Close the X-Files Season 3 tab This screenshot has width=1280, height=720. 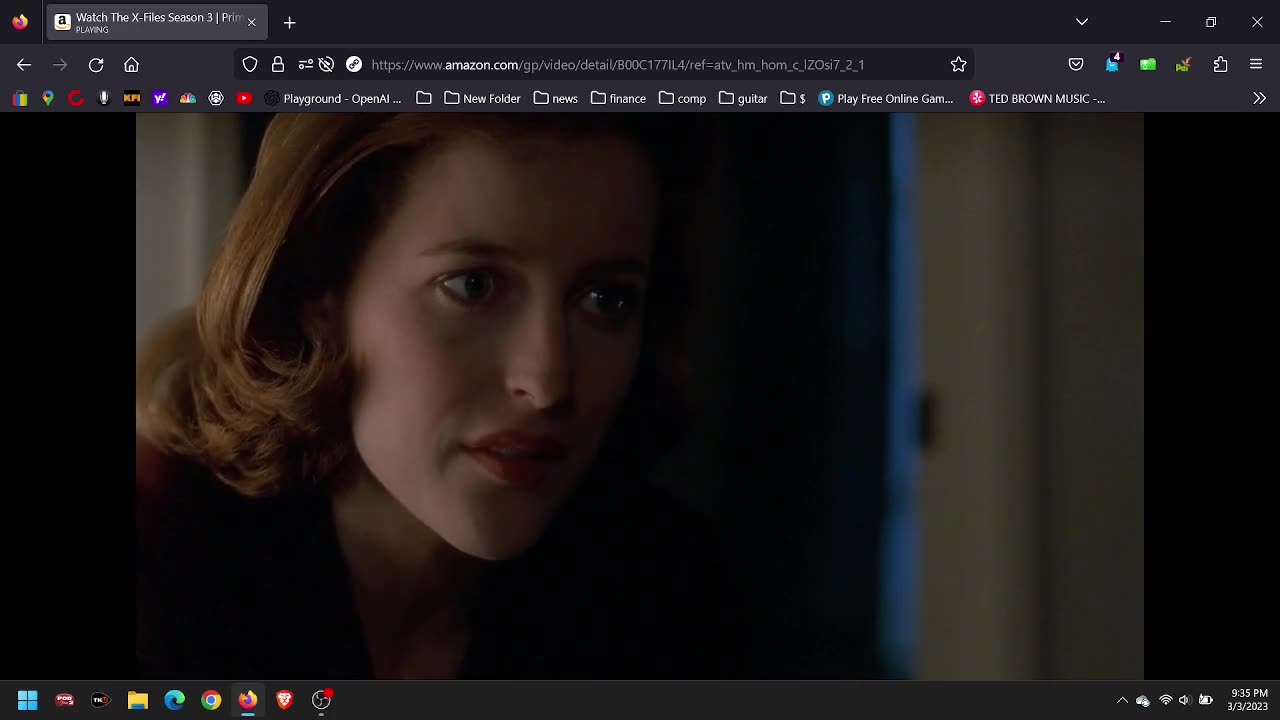pos(252,22)
